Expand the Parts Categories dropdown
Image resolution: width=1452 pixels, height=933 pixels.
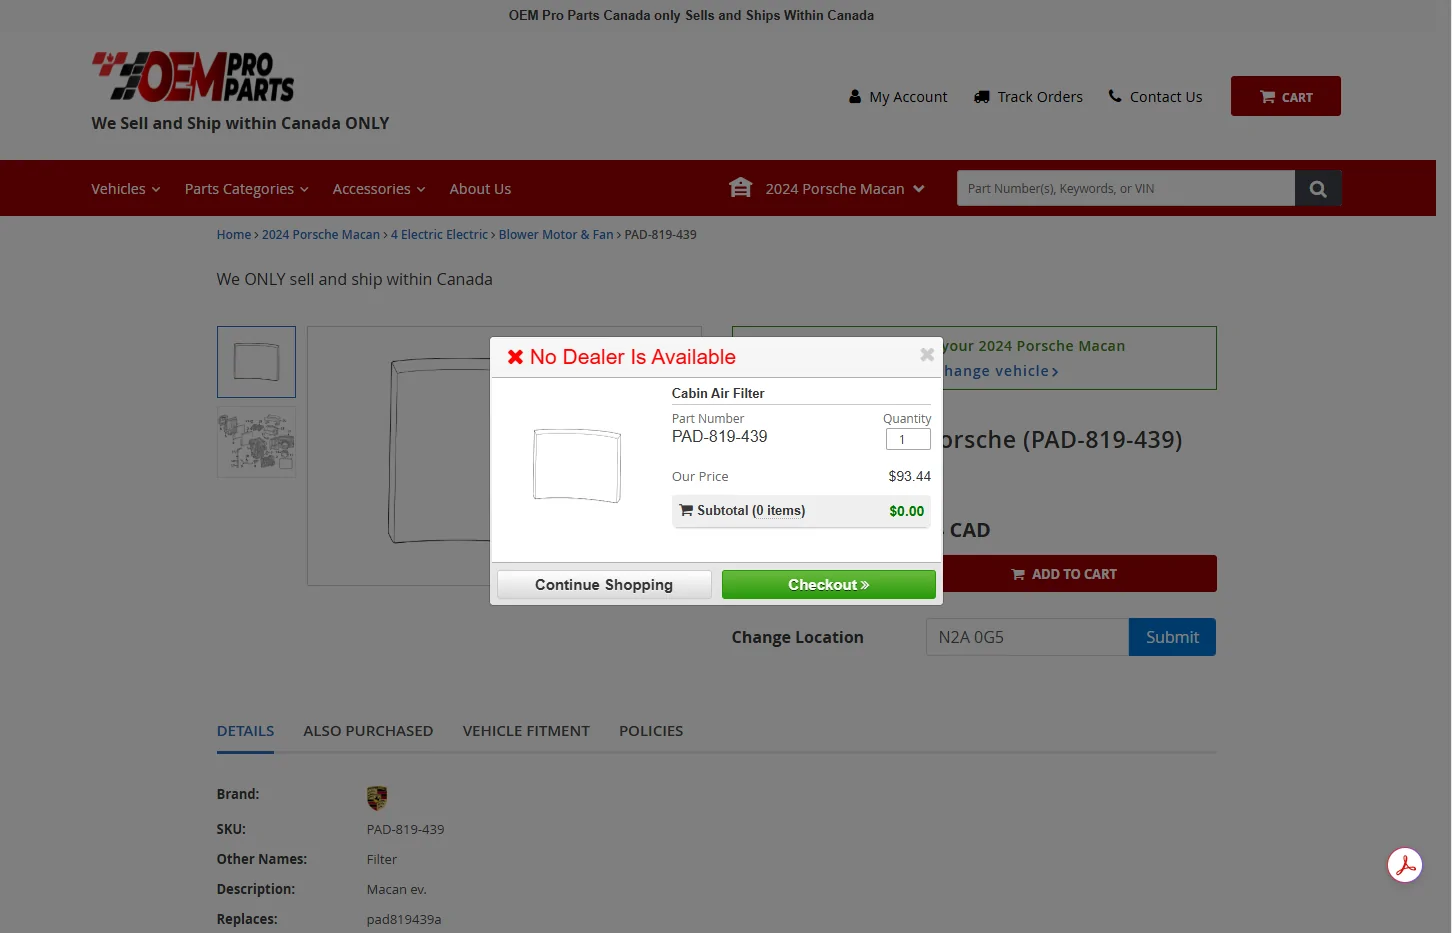(246, 189)
